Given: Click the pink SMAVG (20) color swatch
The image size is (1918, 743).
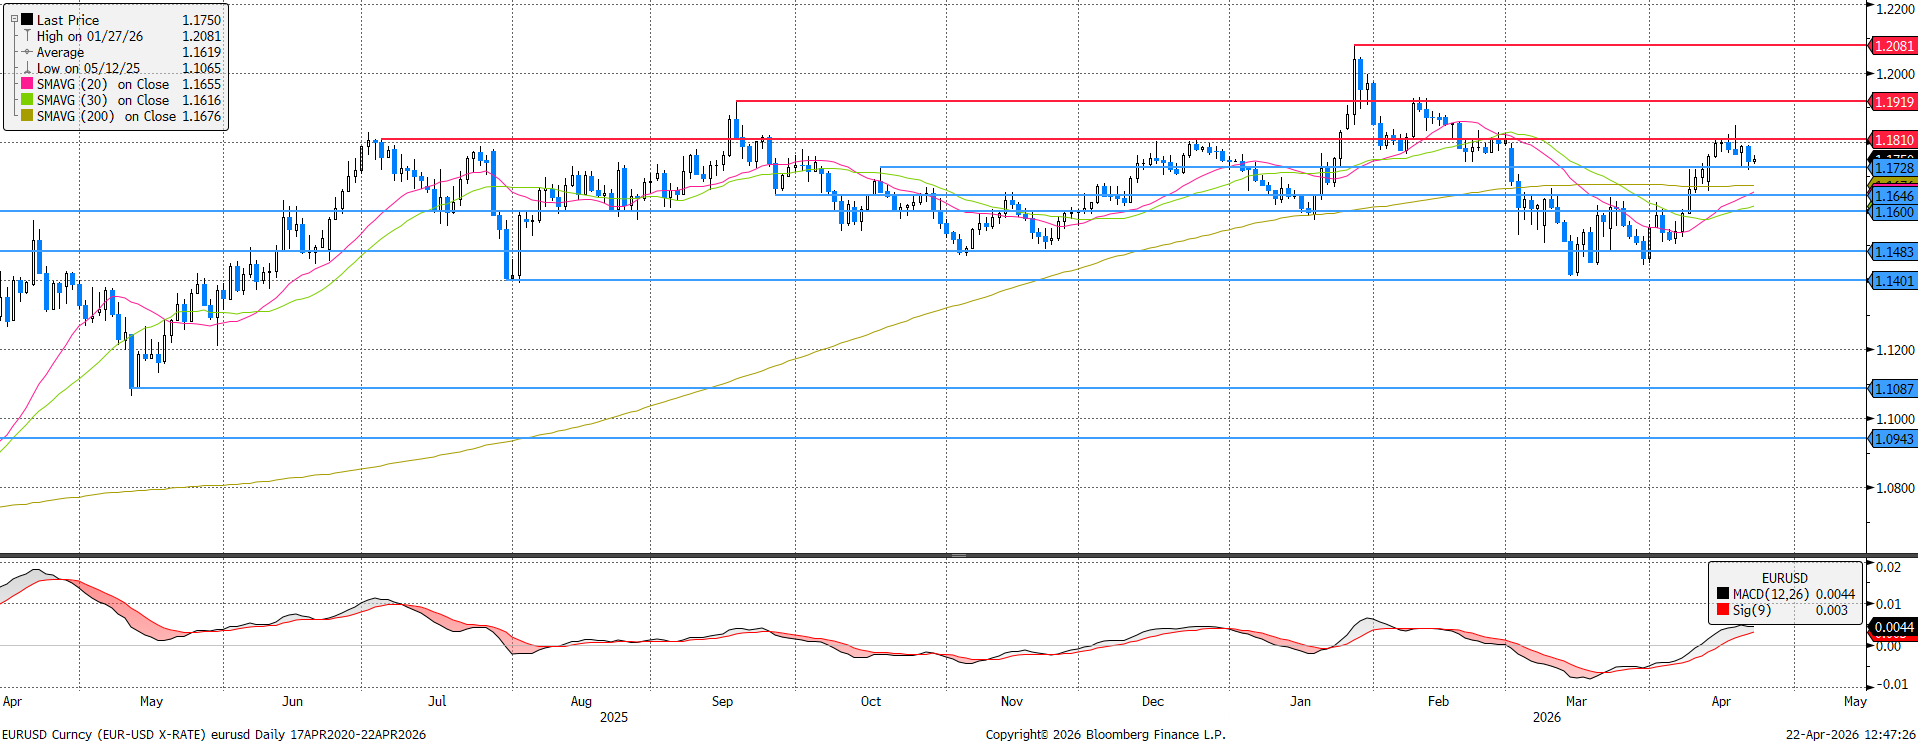Looking at the screenshot, I should (27, 84).
